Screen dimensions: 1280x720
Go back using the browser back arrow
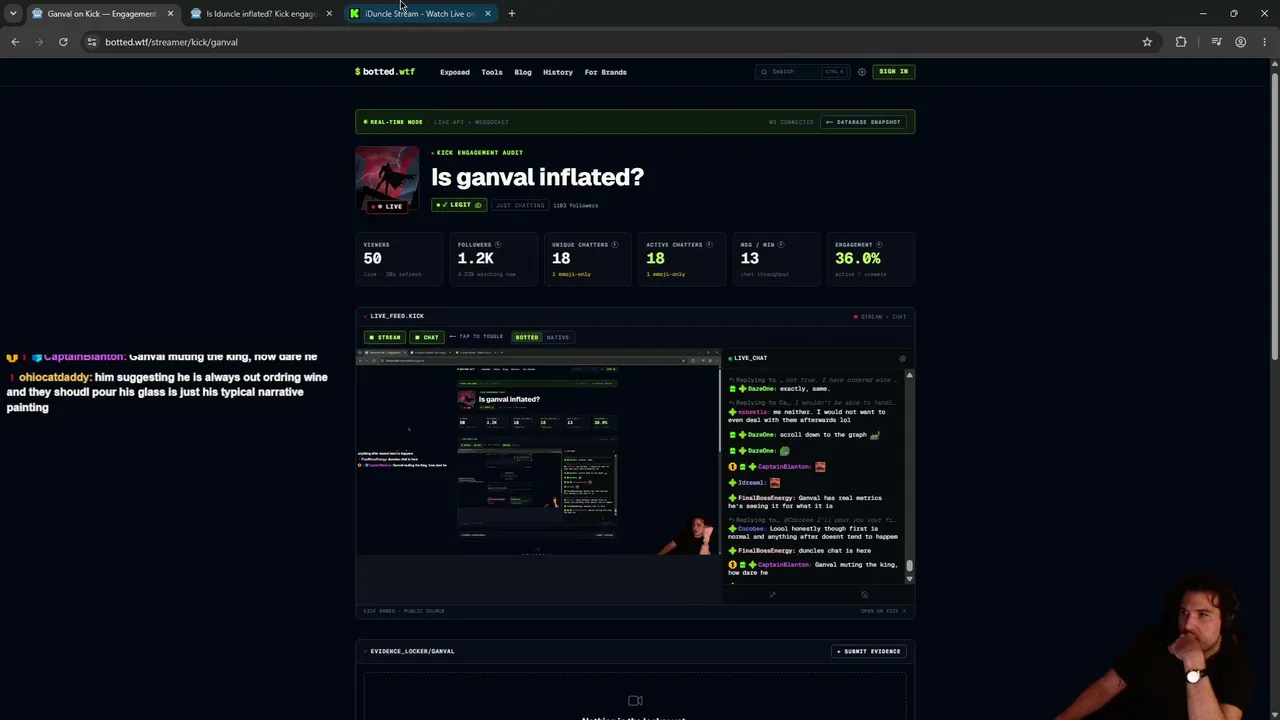15,42
